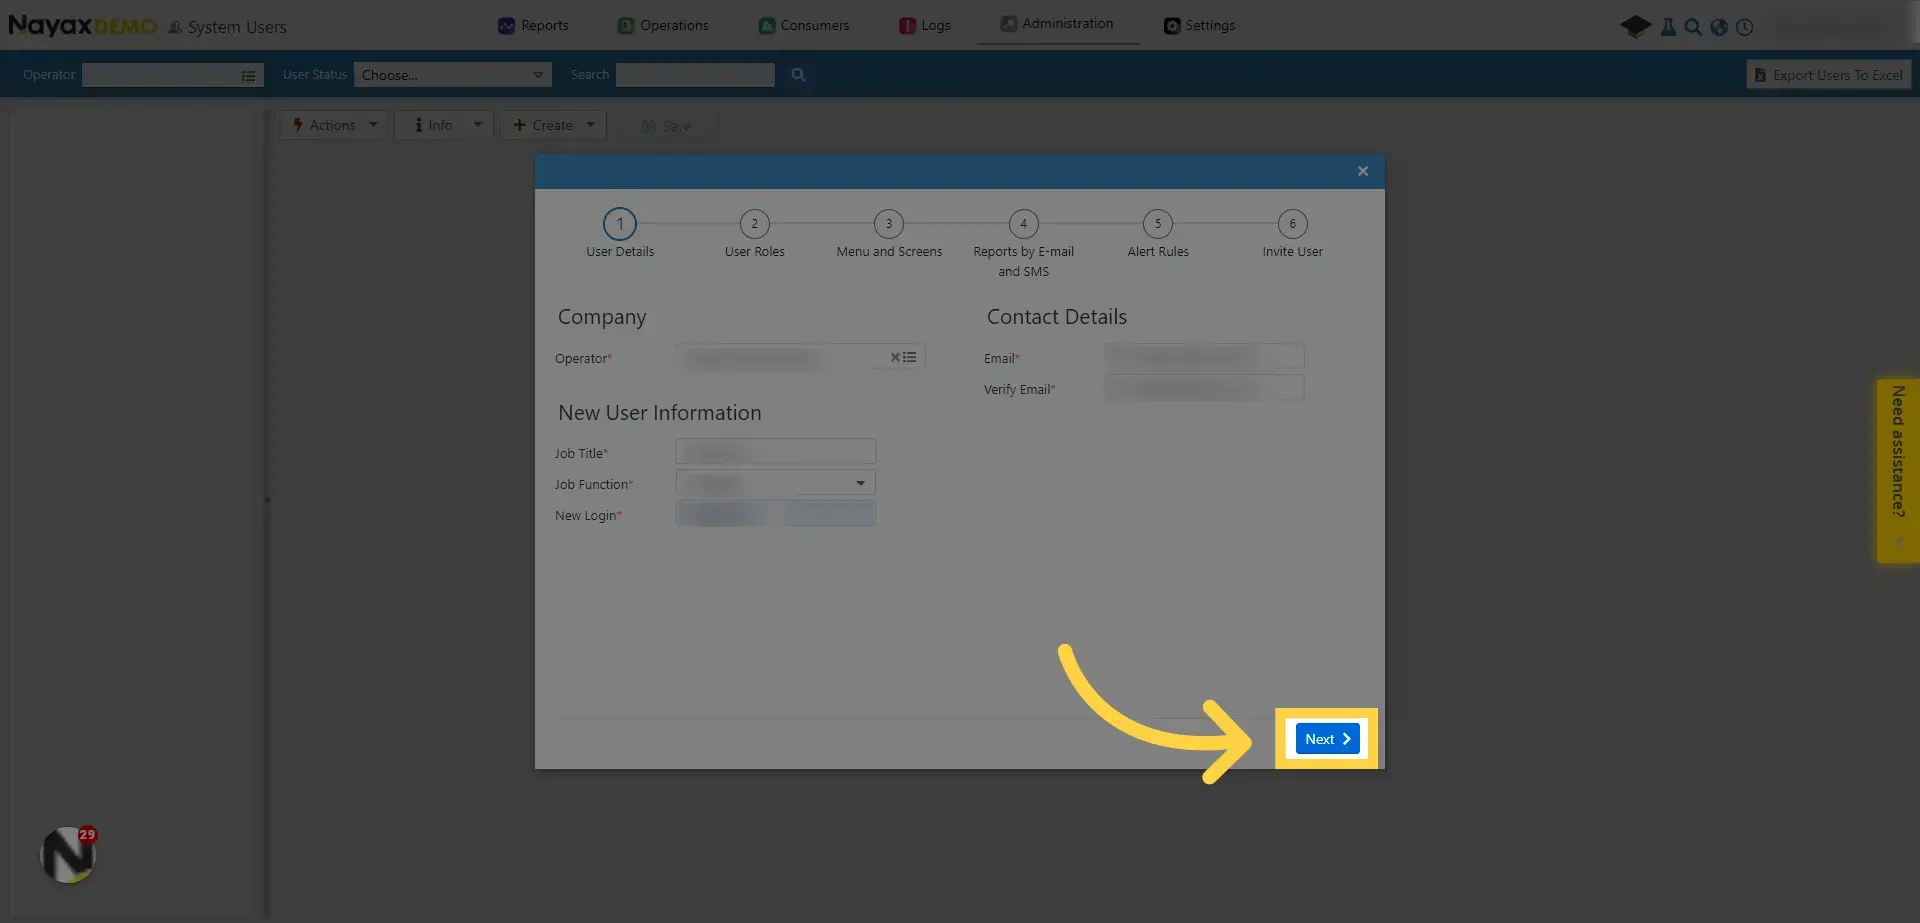The height and width of the screenshot is (923, 1920).
Task: Click the clock icon in header
Action: pos(1745,27)
